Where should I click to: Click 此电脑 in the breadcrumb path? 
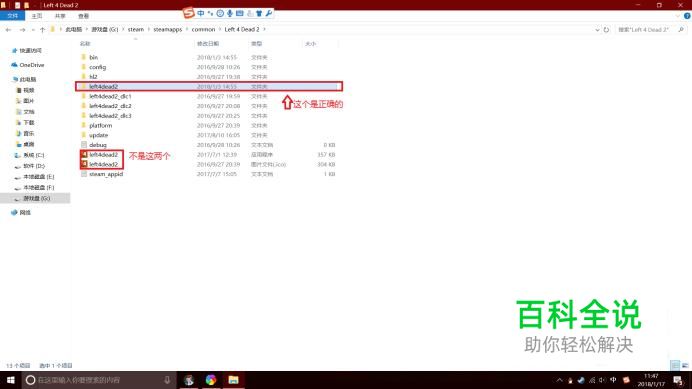pyautogui.click(x=74, y=30)
